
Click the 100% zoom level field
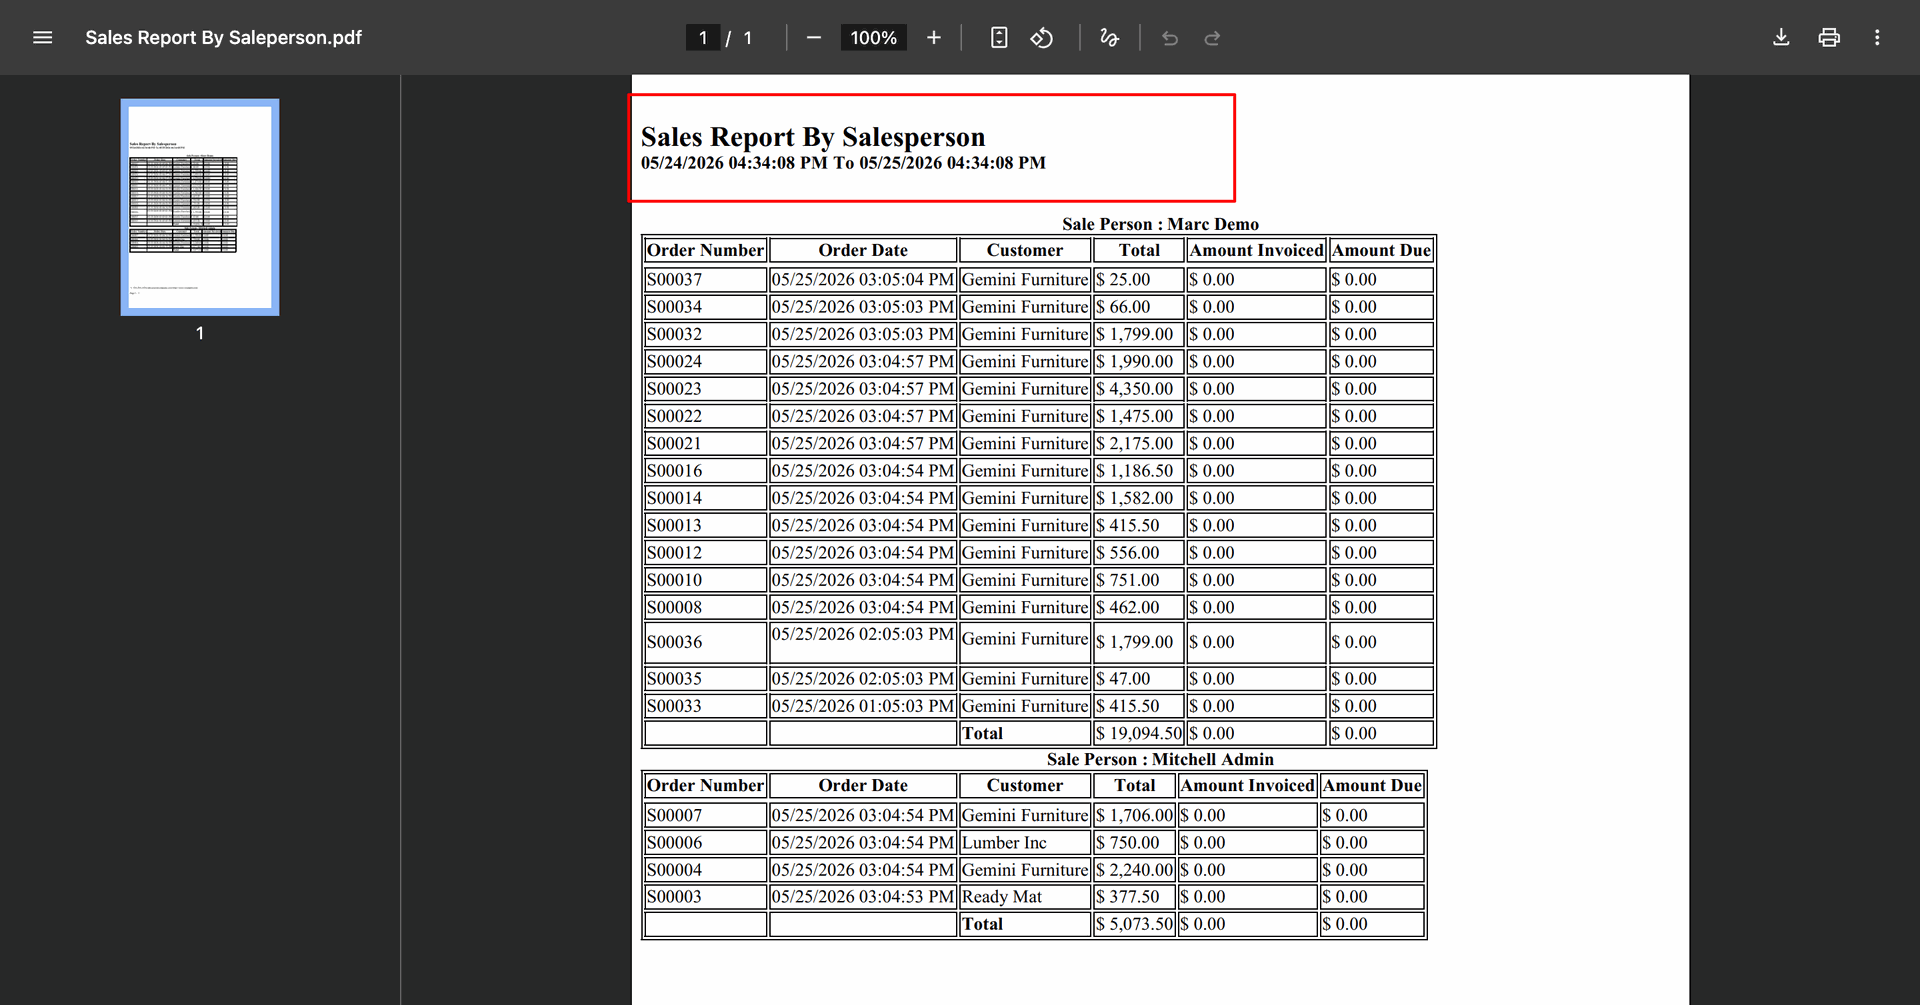[873, 38]
